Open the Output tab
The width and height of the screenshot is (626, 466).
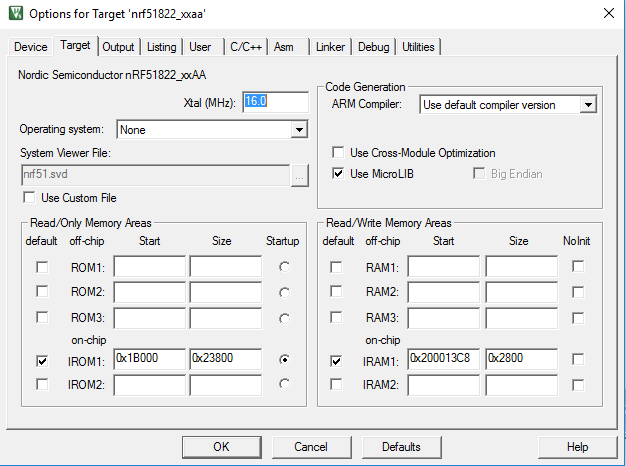click(x=118, y=47)
